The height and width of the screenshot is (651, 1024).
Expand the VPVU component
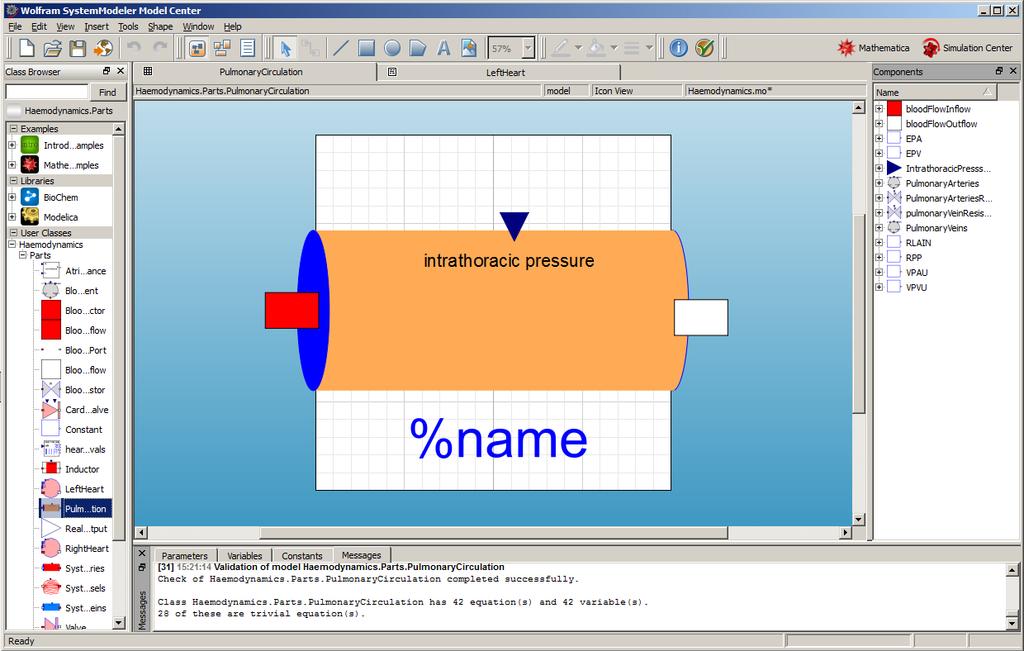[x=879, y=287]
